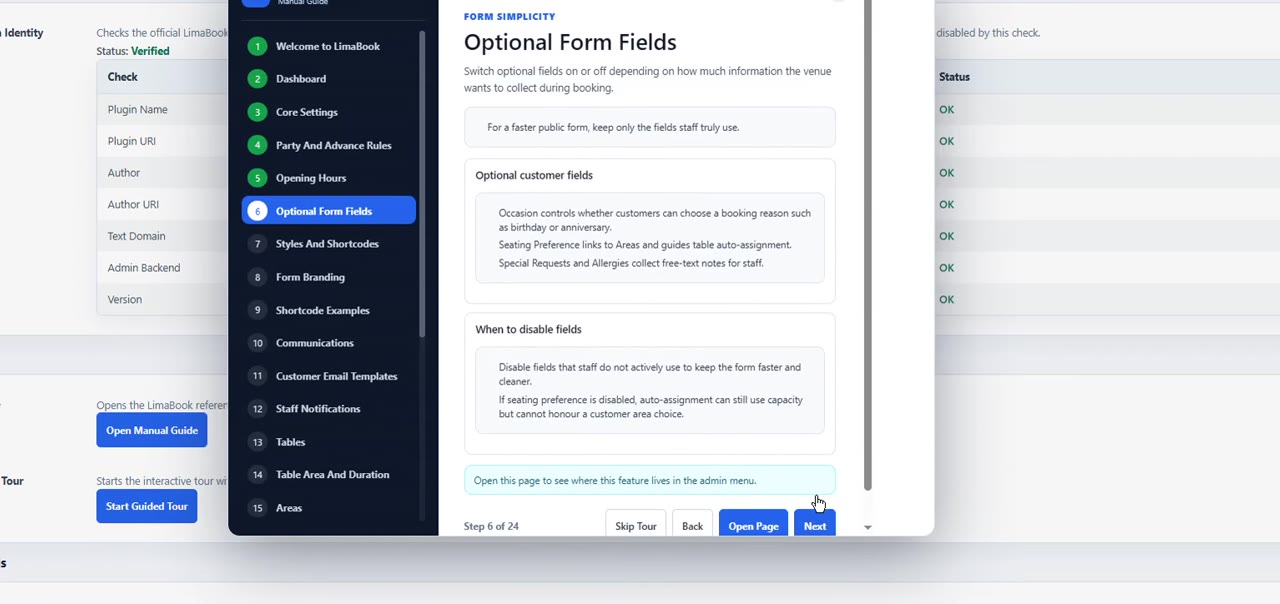This screenshot has width=1280, height=604.
Task: Click the OK status for Version row
Action: click(x=946, y=299)
